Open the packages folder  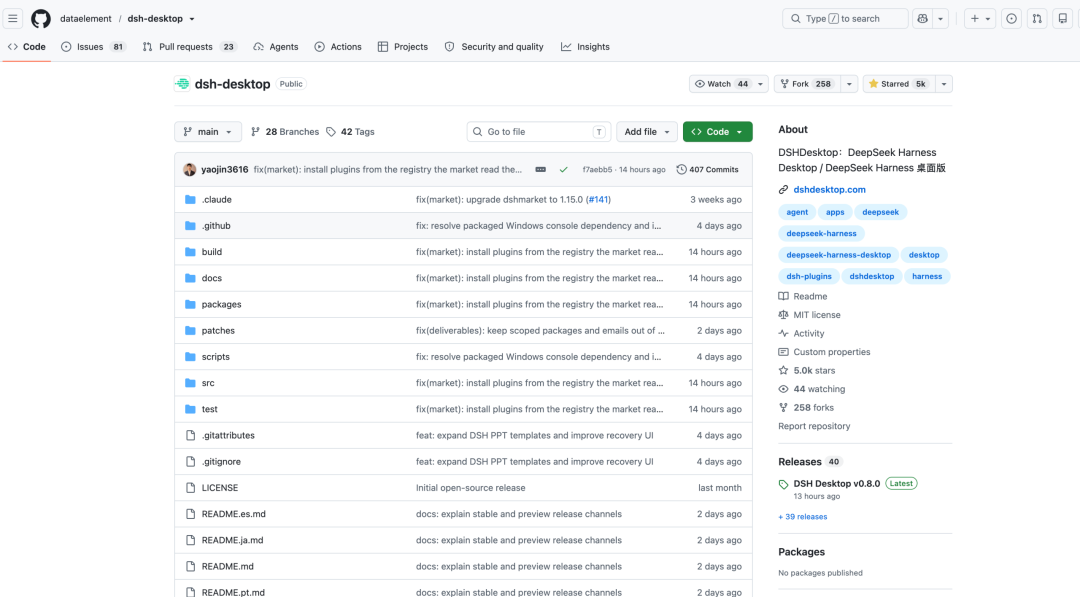tap(221, 304)
